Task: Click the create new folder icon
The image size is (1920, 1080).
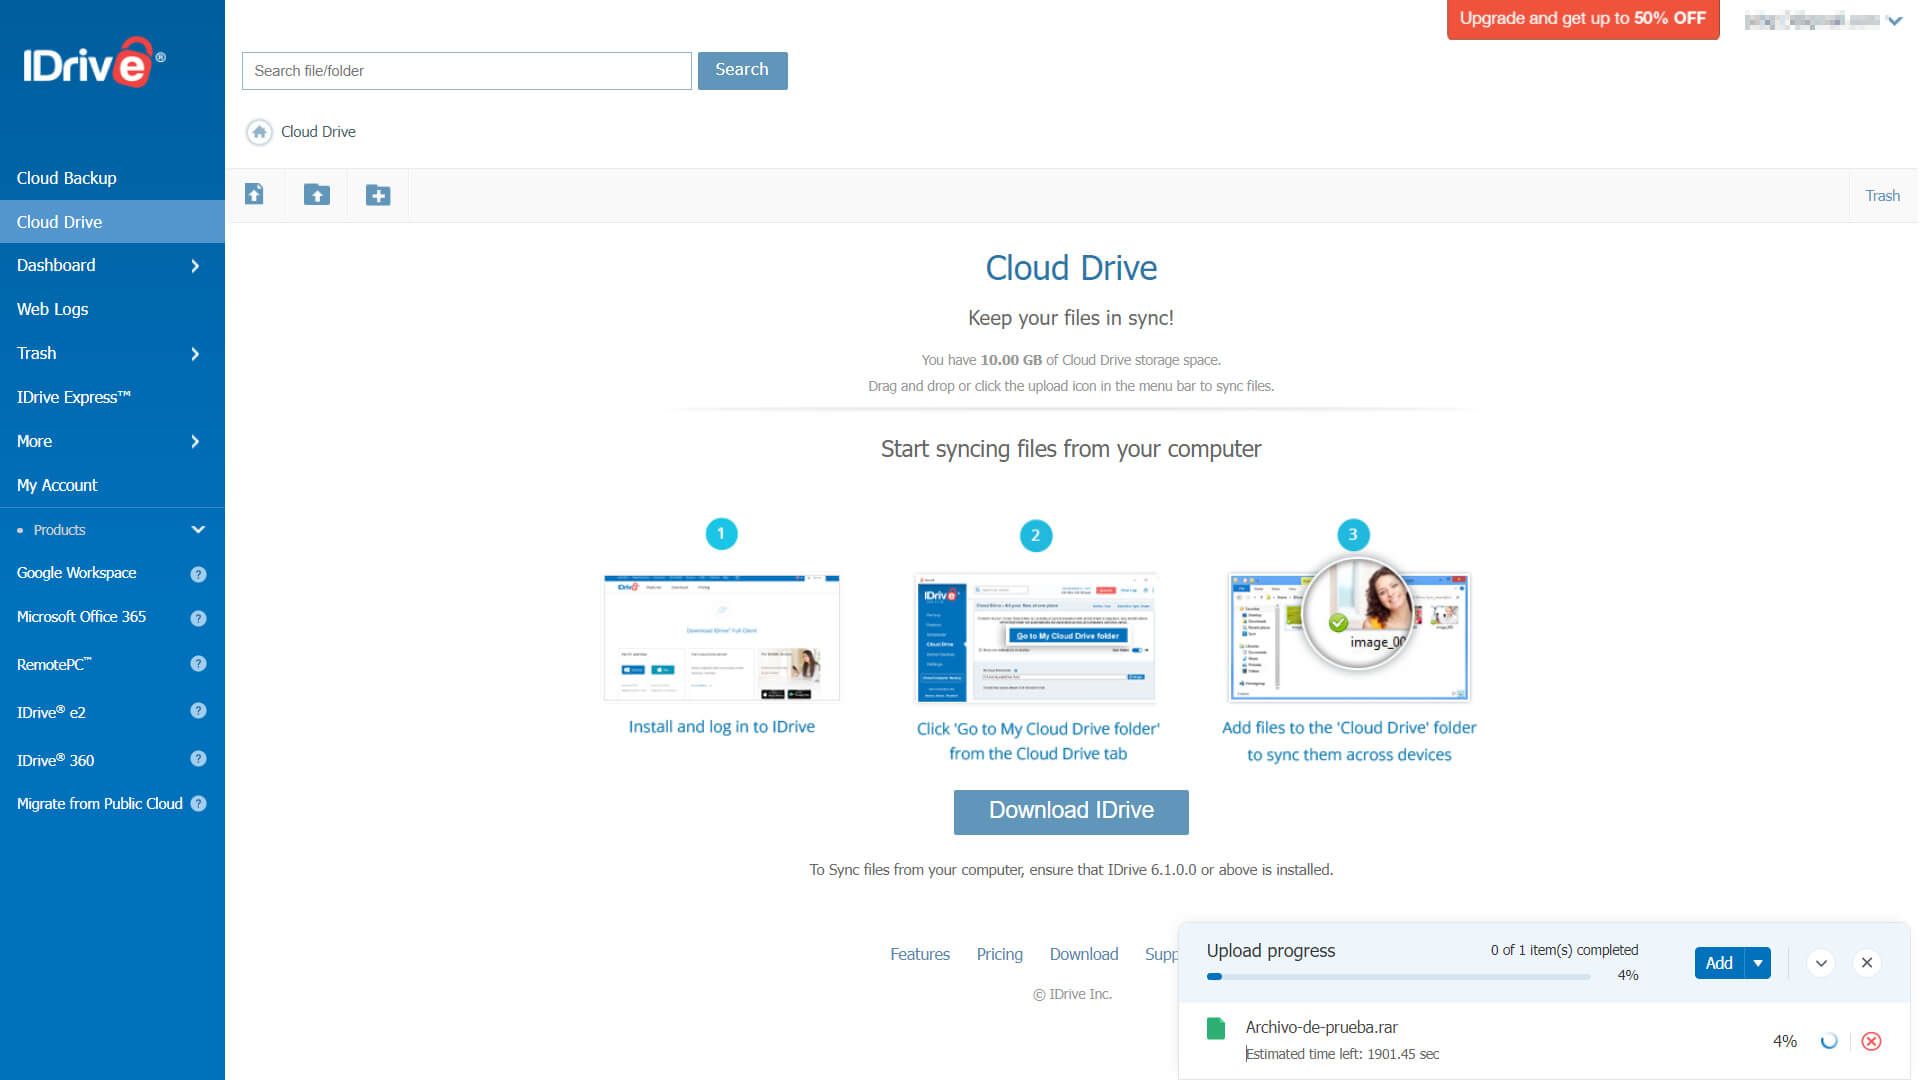Action: pos(378,195)
